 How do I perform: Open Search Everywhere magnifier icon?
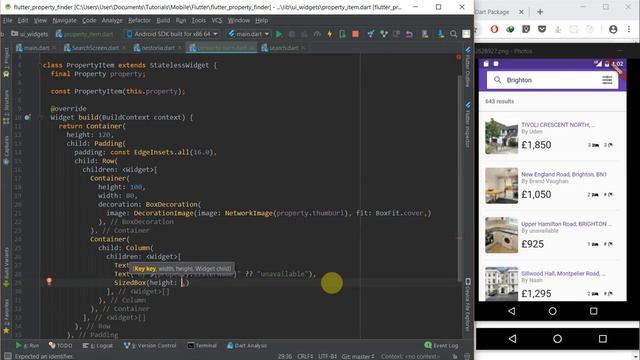coord(453,34)
